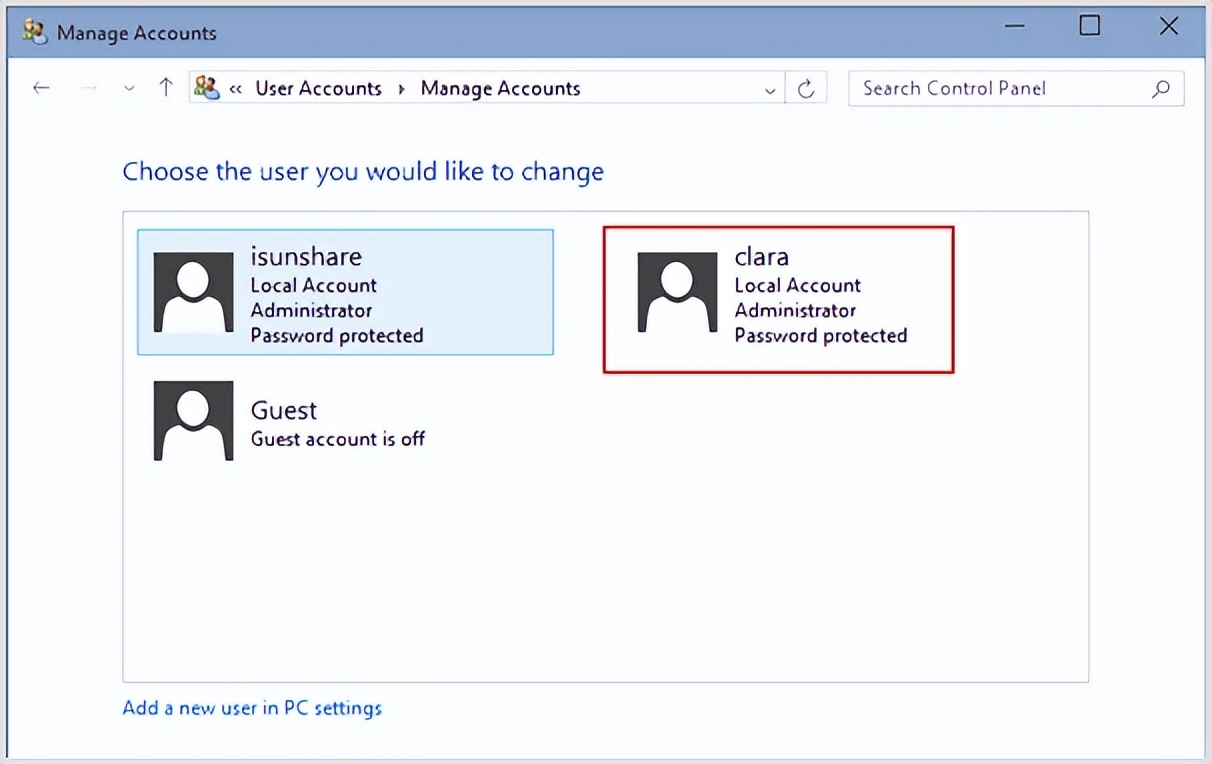This screenshot has height=764, width=1212.
Task: Expand the breadcrumb overflow double chevron
Action: tap(236, 89)
